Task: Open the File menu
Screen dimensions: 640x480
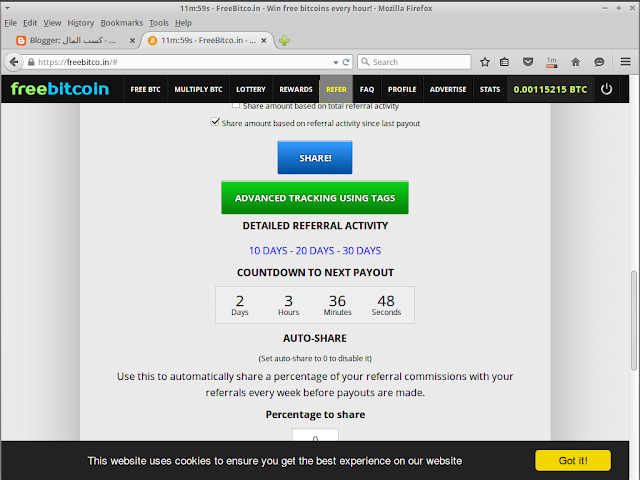Action: coord(11,23)
